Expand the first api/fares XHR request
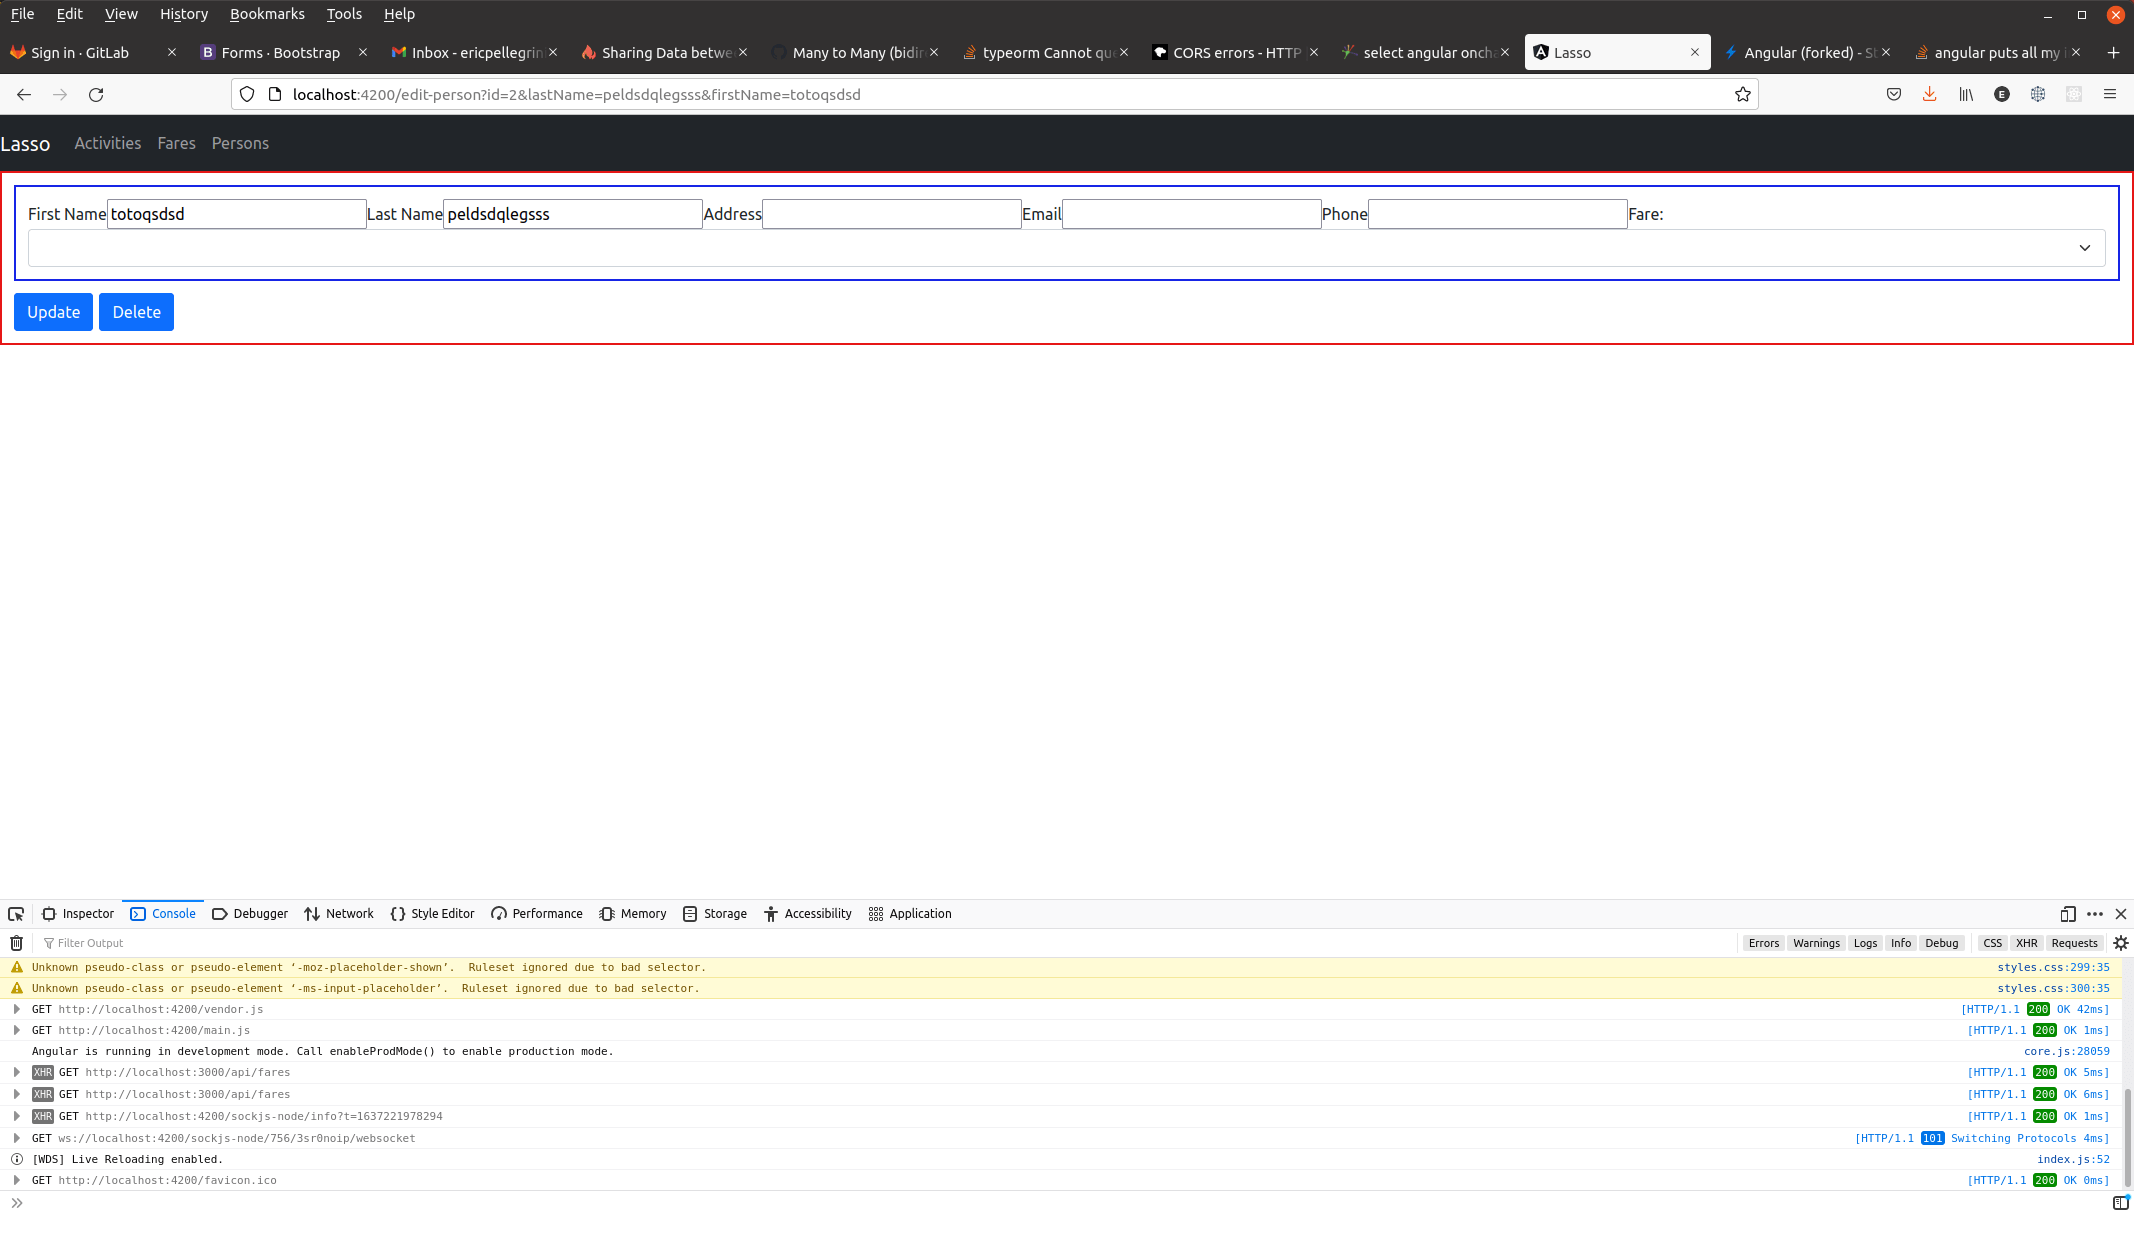This screenshot has width=2134, height=1235. pos(17,1072)
